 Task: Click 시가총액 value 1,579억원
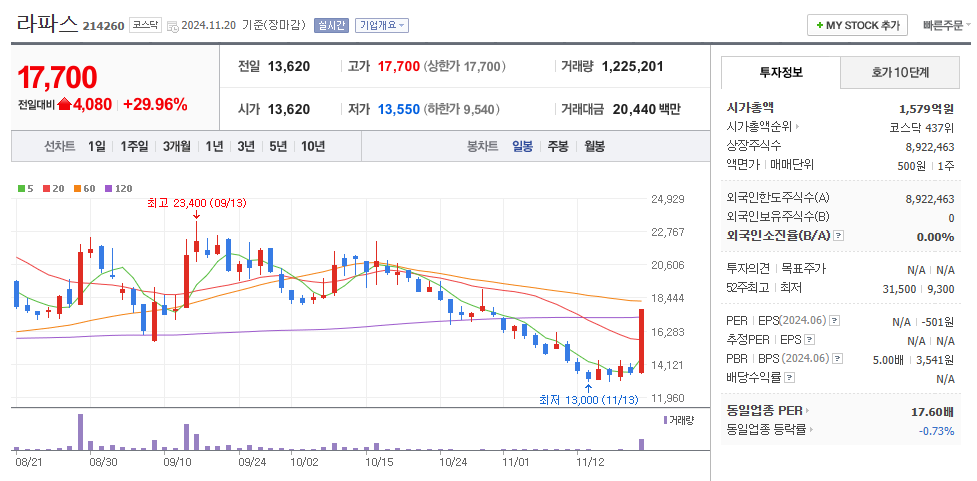point(925,109)
